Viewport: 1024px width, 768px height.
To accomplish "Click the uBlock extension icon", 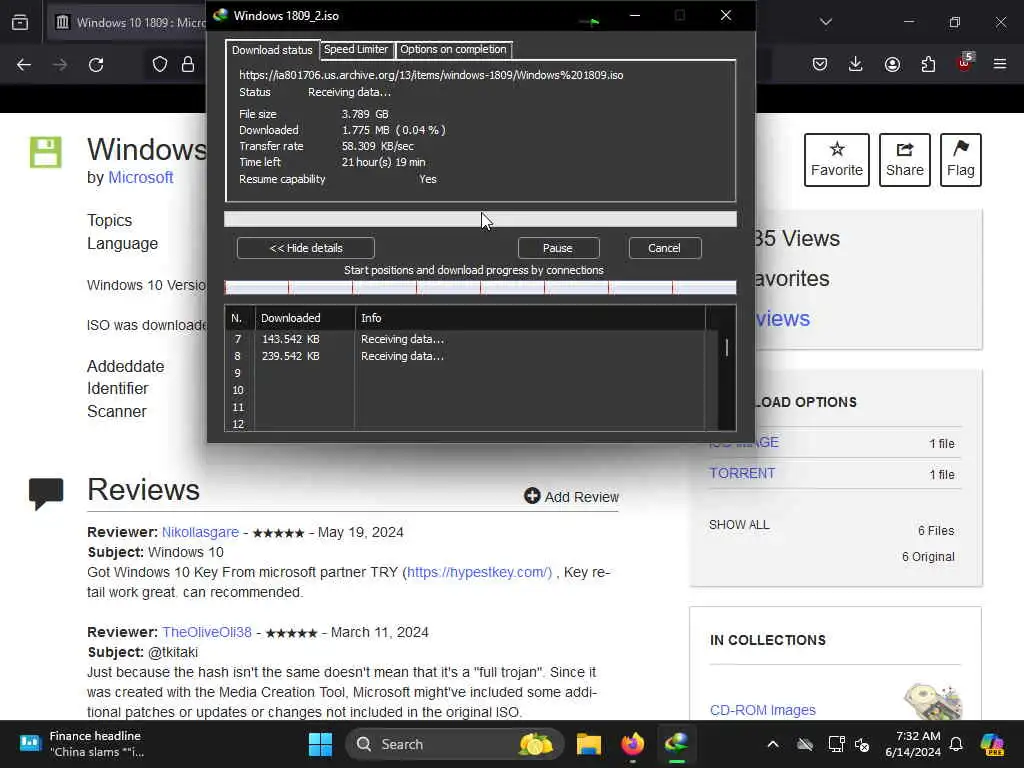I will click(x=965, y=63).
